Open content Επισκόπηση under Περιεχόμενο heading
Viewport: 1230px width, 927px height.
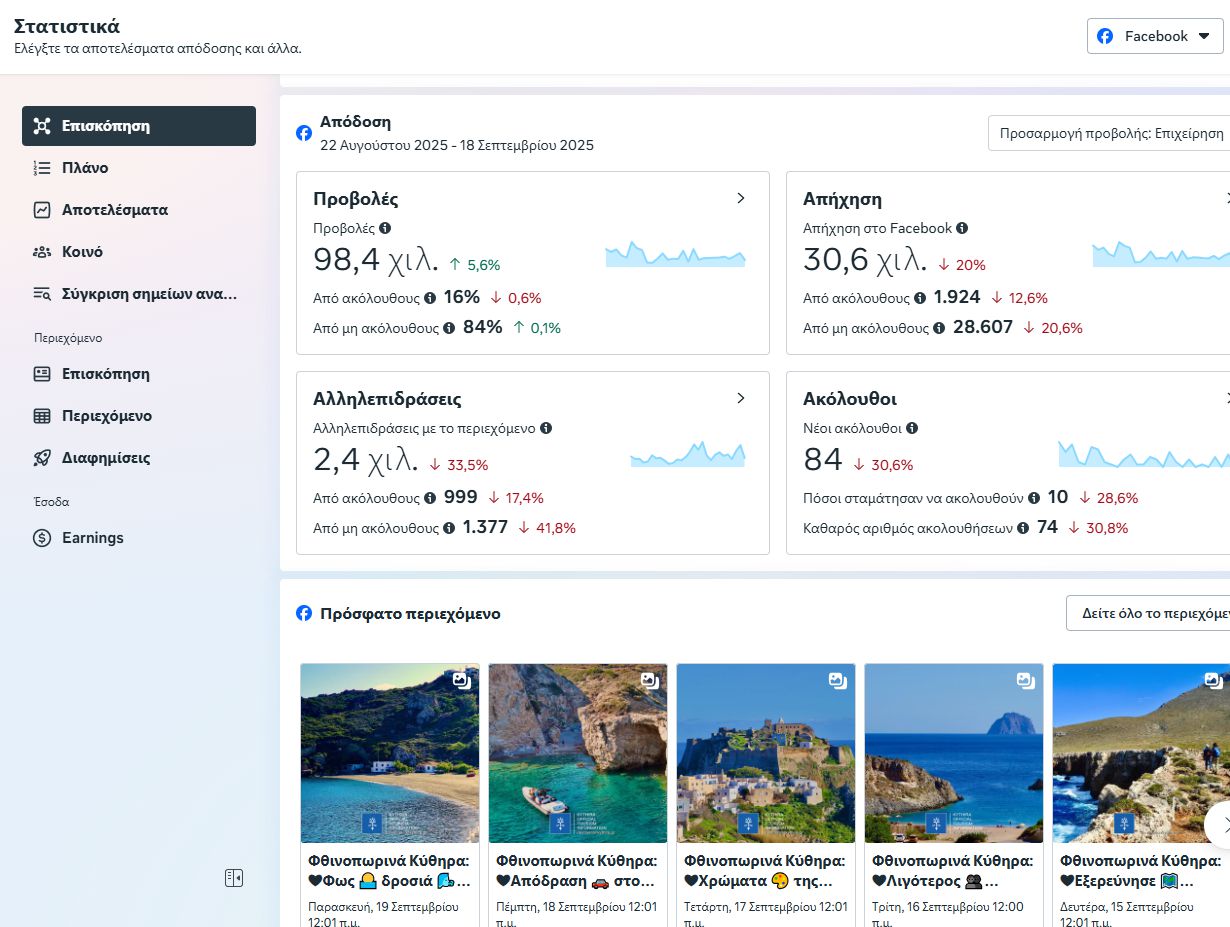tap(139, 374)
